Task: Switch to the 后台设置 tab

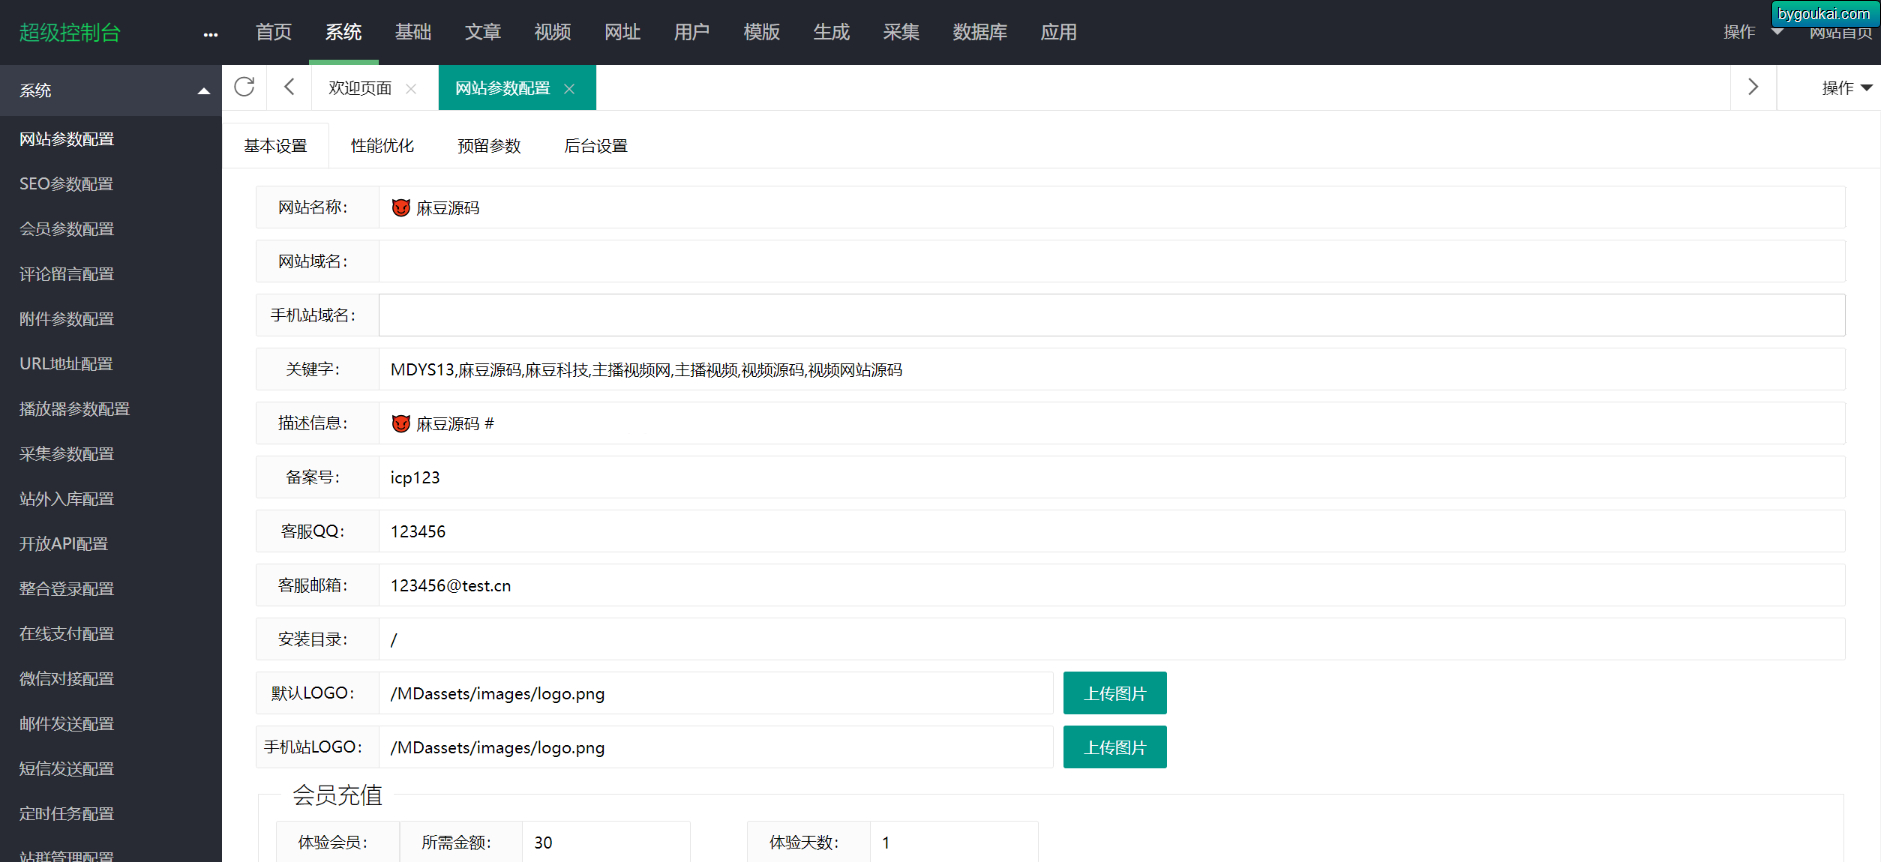Action: (x=595, y=146)
